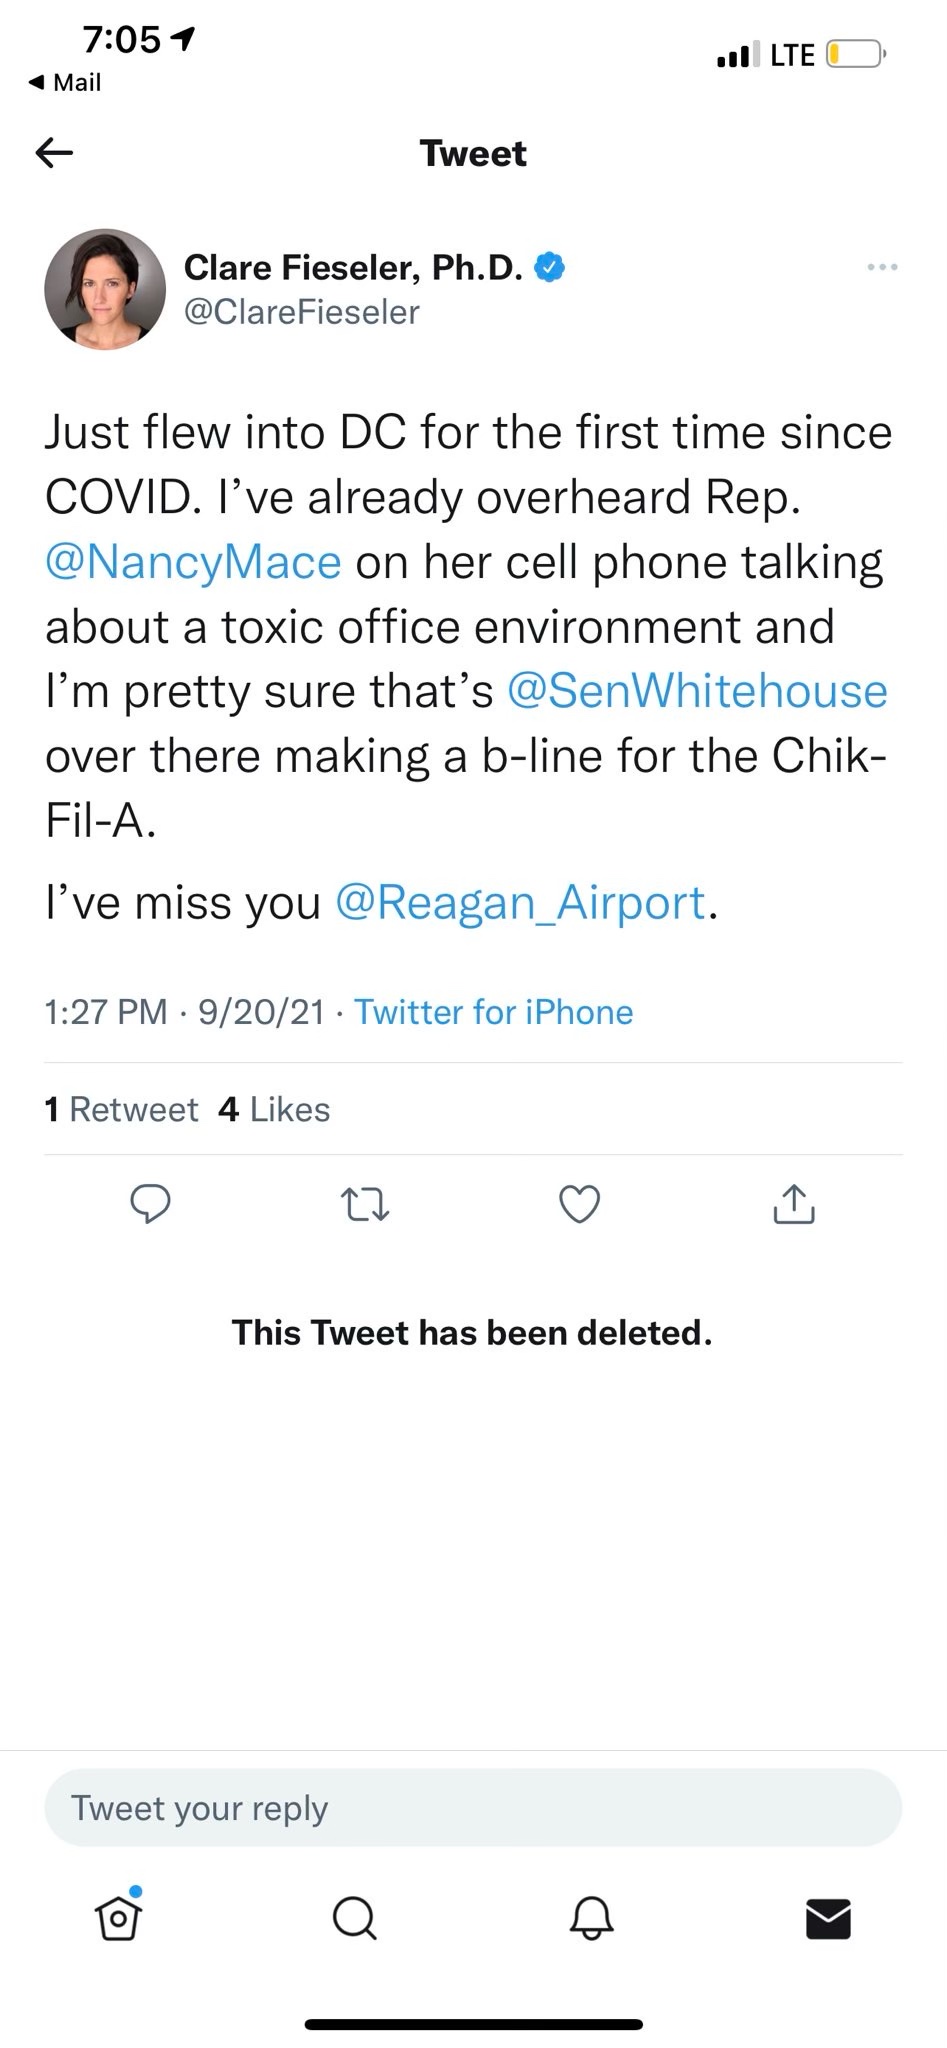Tap the @NancyMace mention link
The width and height of the screenshot is (947, 2048).
(x=194, y=562)
